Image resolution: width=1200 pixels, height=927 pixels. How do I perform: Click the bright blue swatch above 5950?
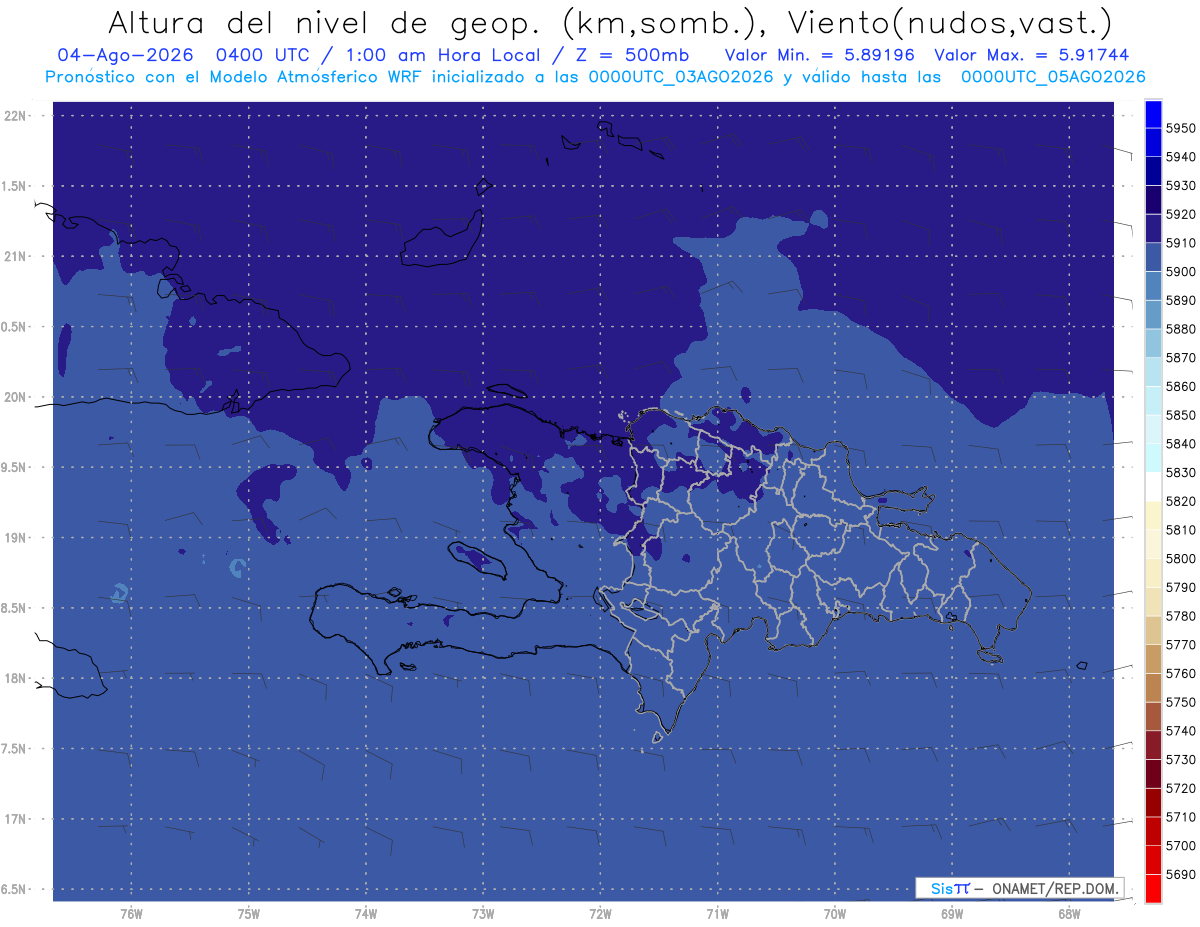pyautogui.click(x=1152, y=114)
